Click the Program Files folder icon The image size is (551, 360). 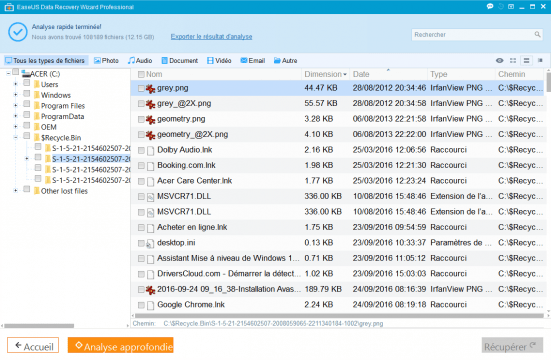(x=37, y=105)
